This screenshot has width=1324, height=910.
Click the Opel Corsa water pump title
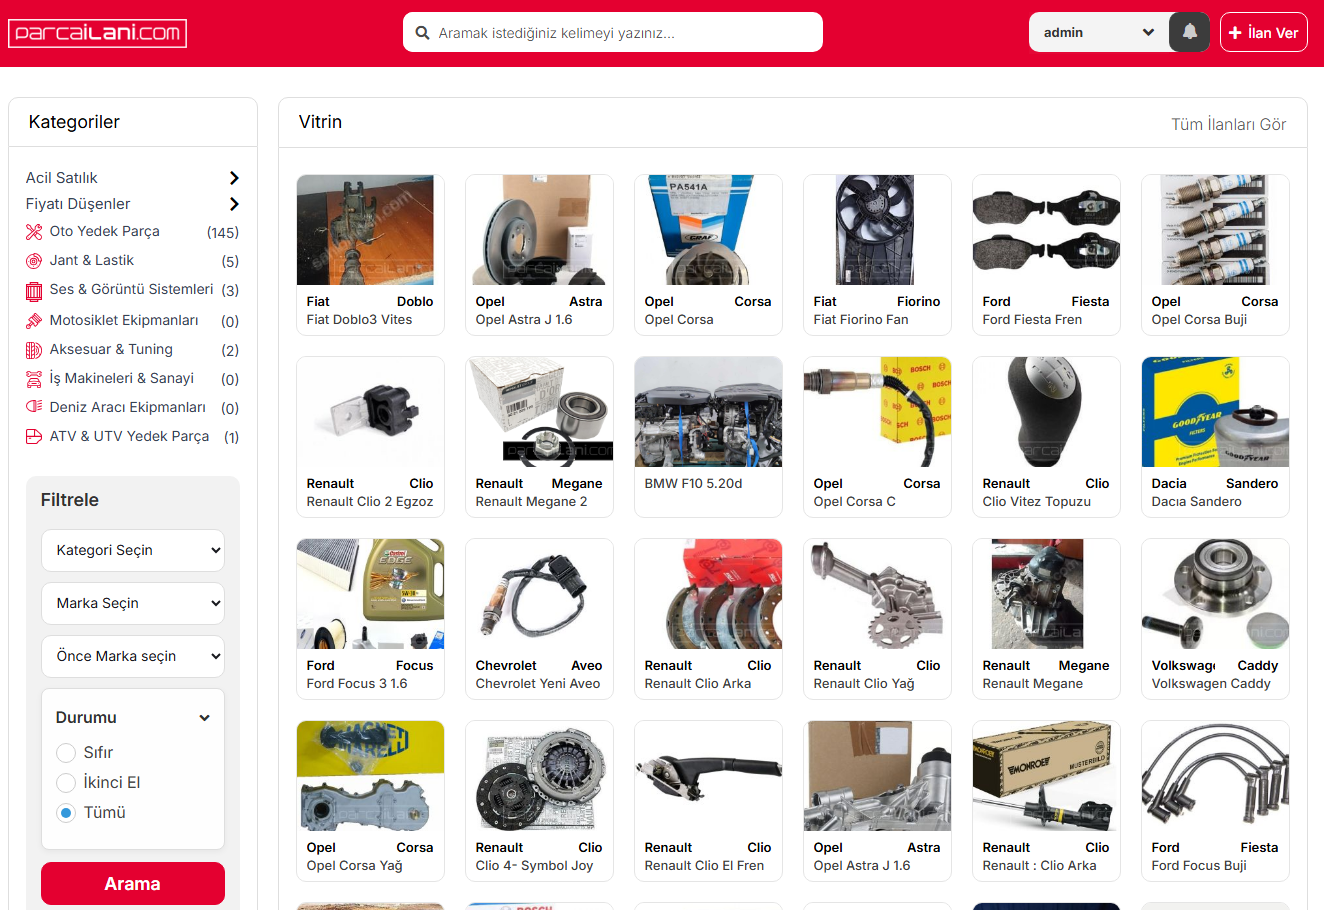pos(679,320)
